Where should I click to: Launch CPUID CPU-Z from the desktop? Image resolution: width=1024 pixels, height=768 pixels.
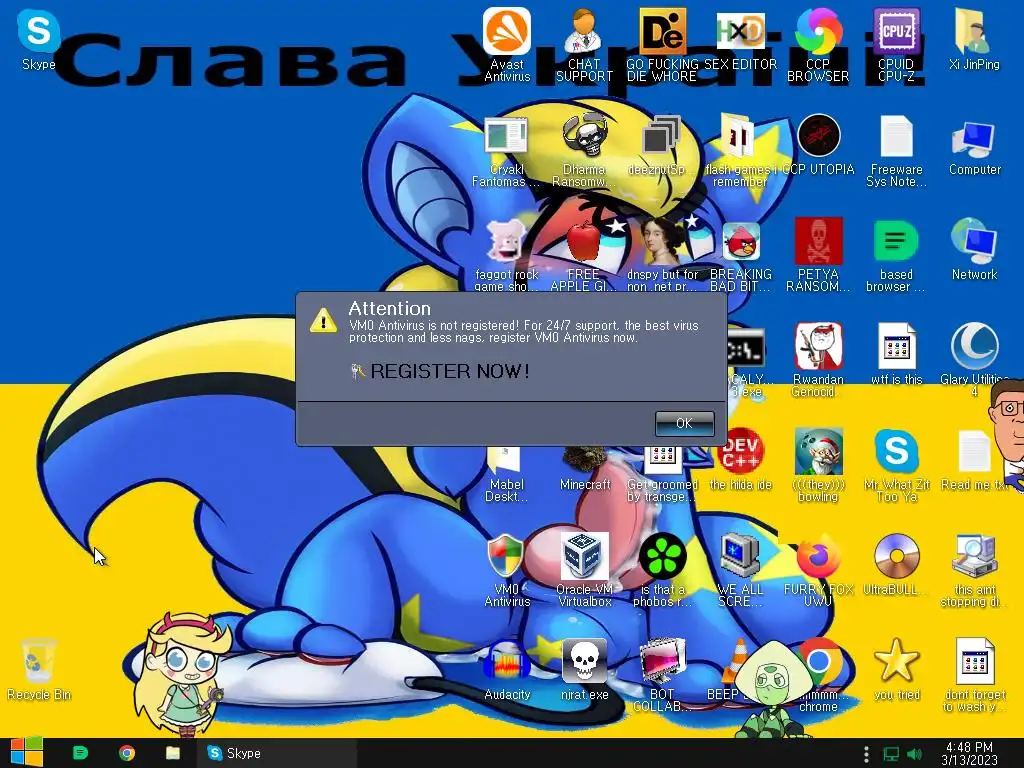(896, 44)
